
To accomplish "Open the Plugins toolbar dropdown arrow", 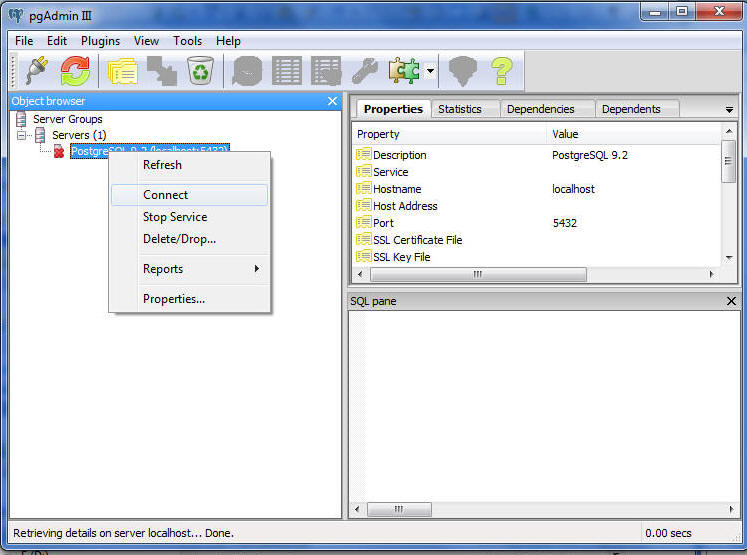I will (430, 71).
